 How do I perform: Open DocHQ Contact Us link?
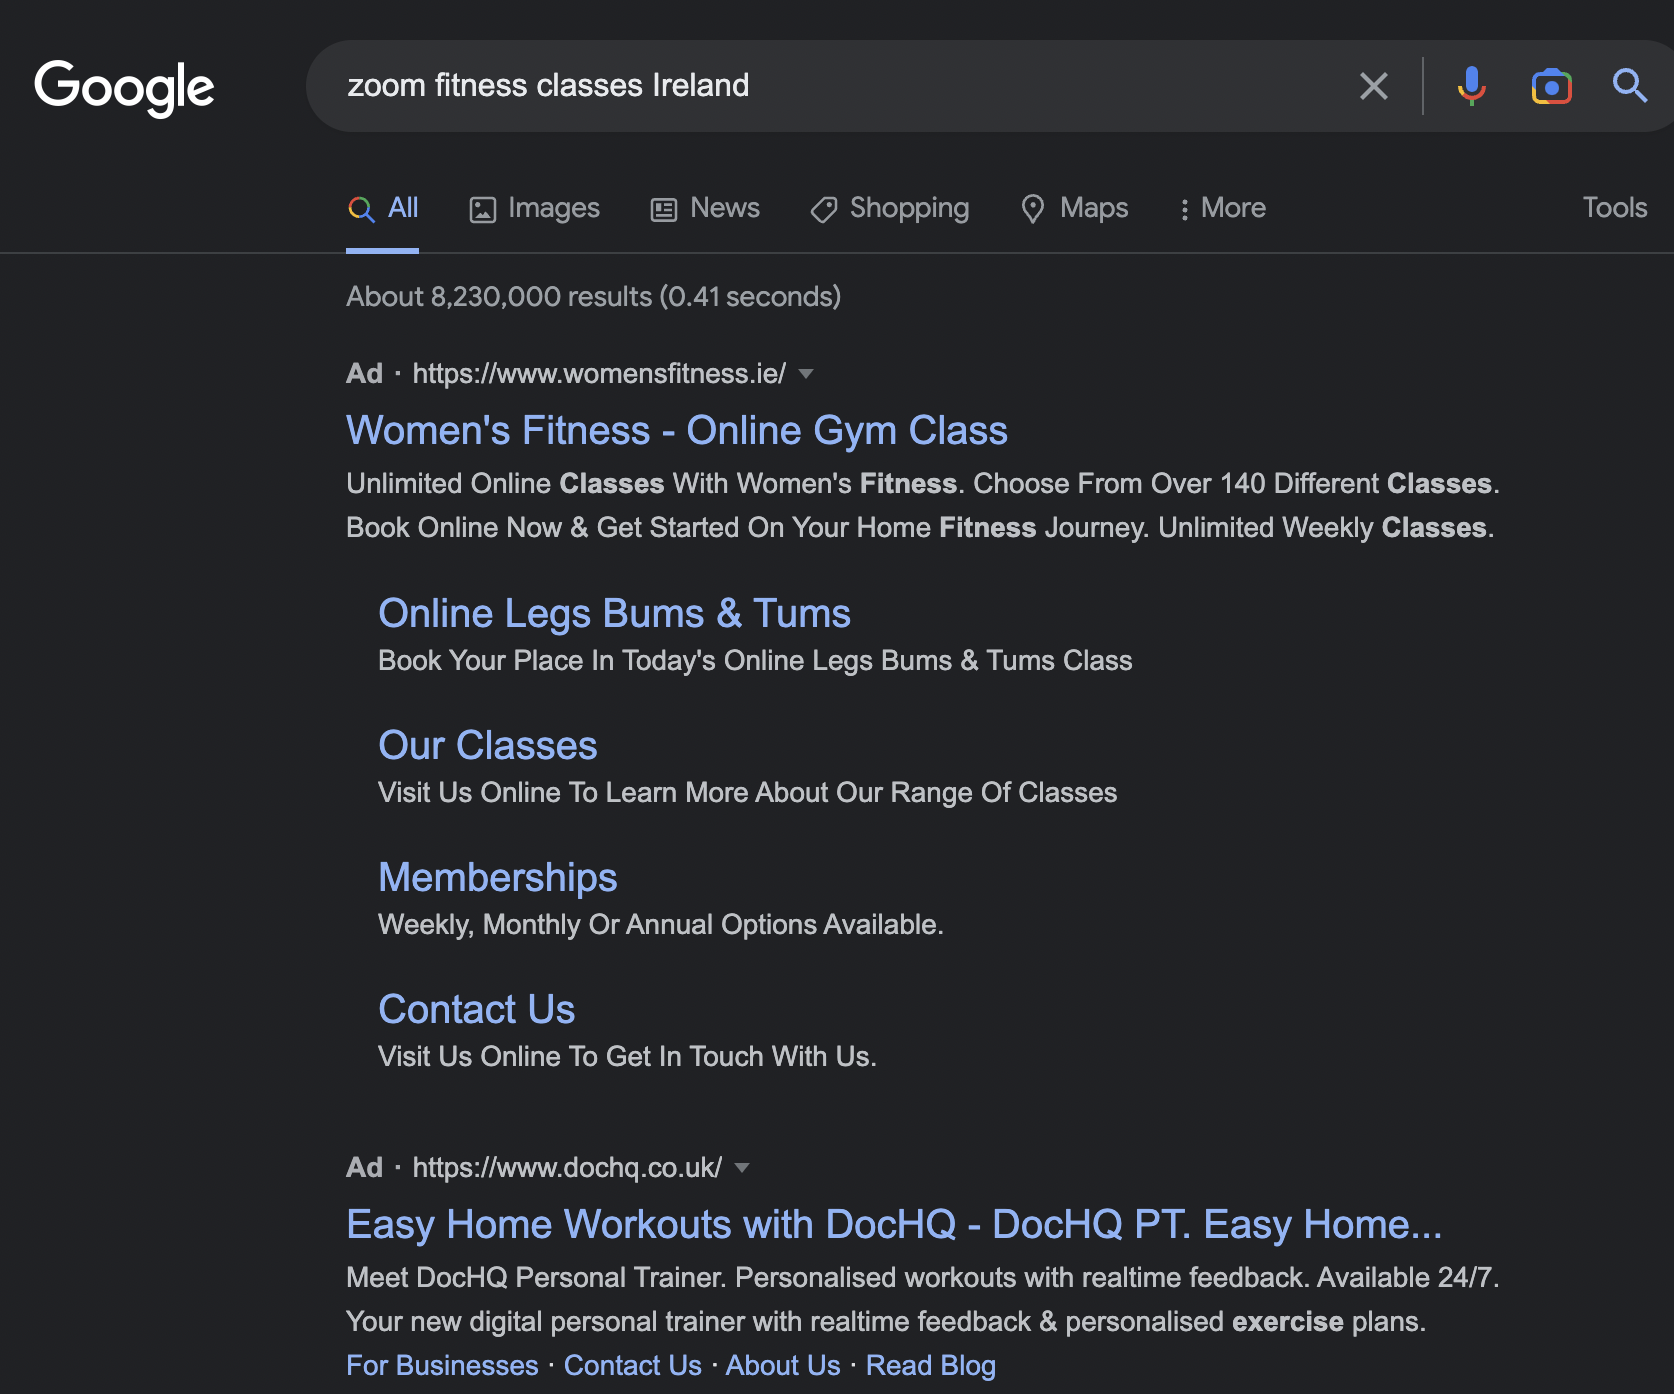633,1366
